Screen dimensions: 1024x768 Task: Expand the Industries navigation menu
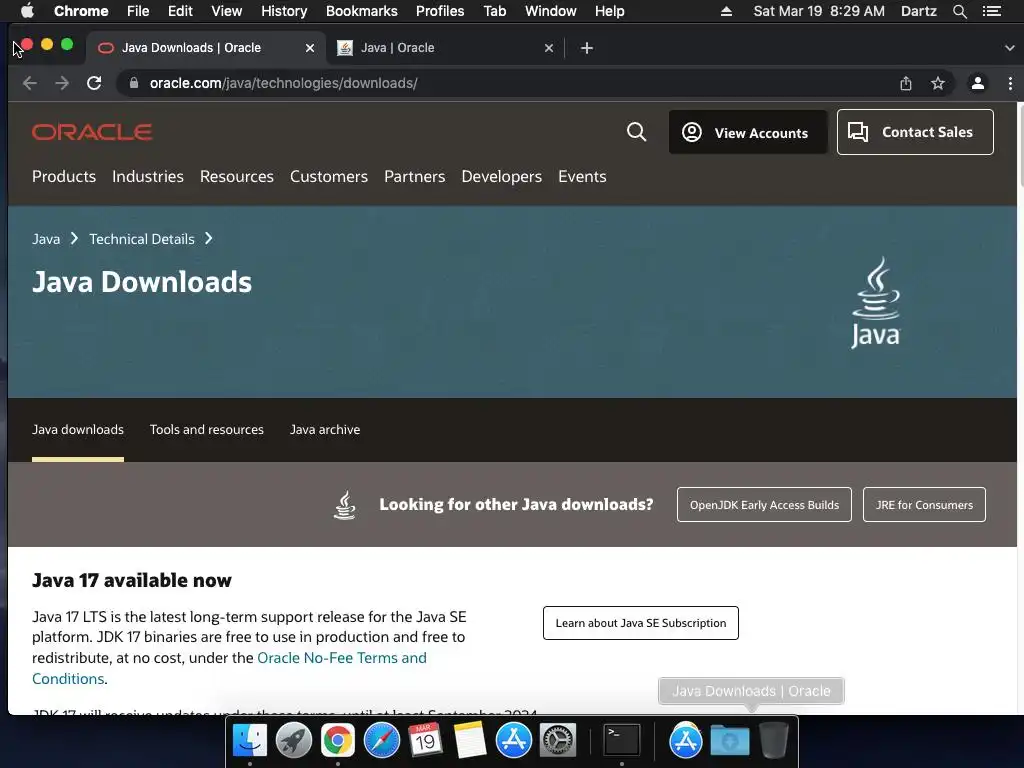[148, 176]
